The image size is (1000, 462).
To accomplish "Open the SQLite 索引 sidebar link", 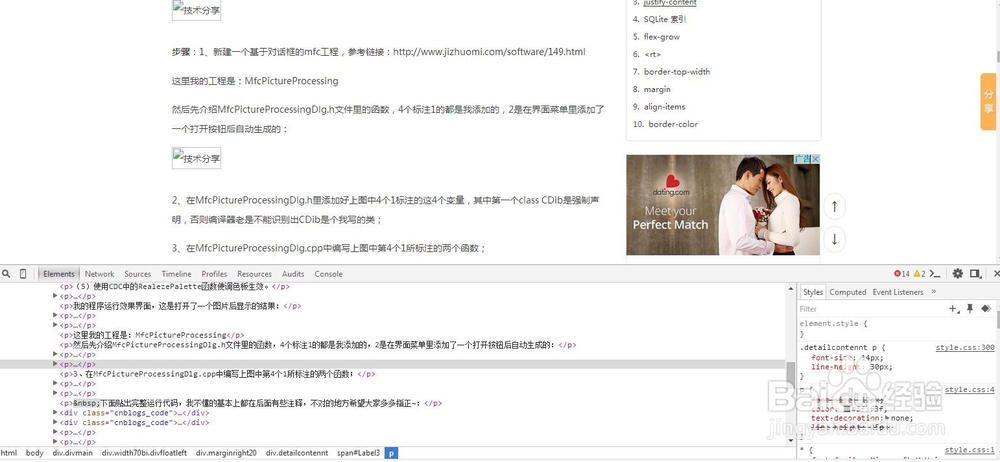I will coord(665,19).
